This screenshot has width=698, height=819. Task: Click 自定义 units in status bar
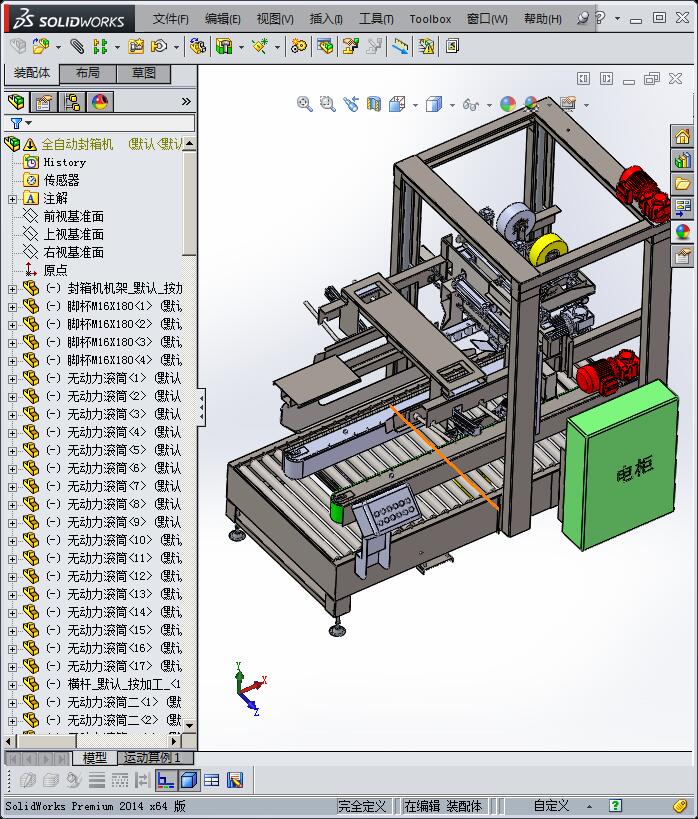click(551, 806)
